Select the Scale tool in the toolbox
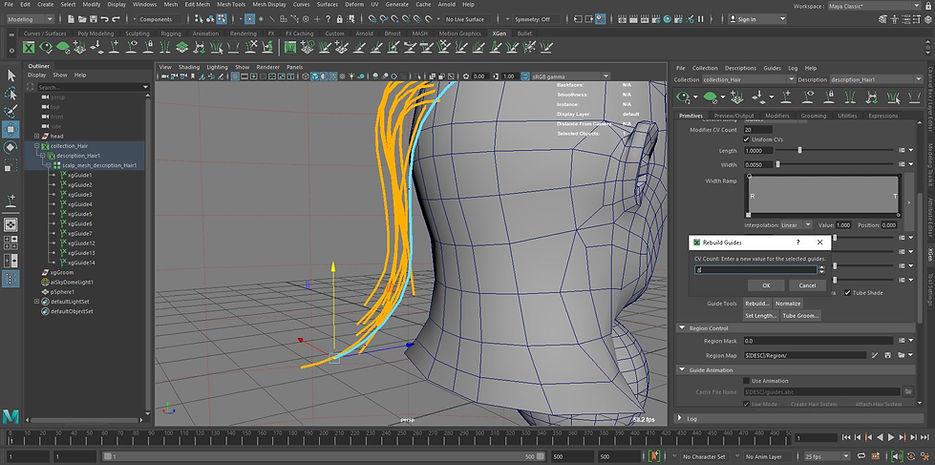935x465 pixels. point(11,166)
